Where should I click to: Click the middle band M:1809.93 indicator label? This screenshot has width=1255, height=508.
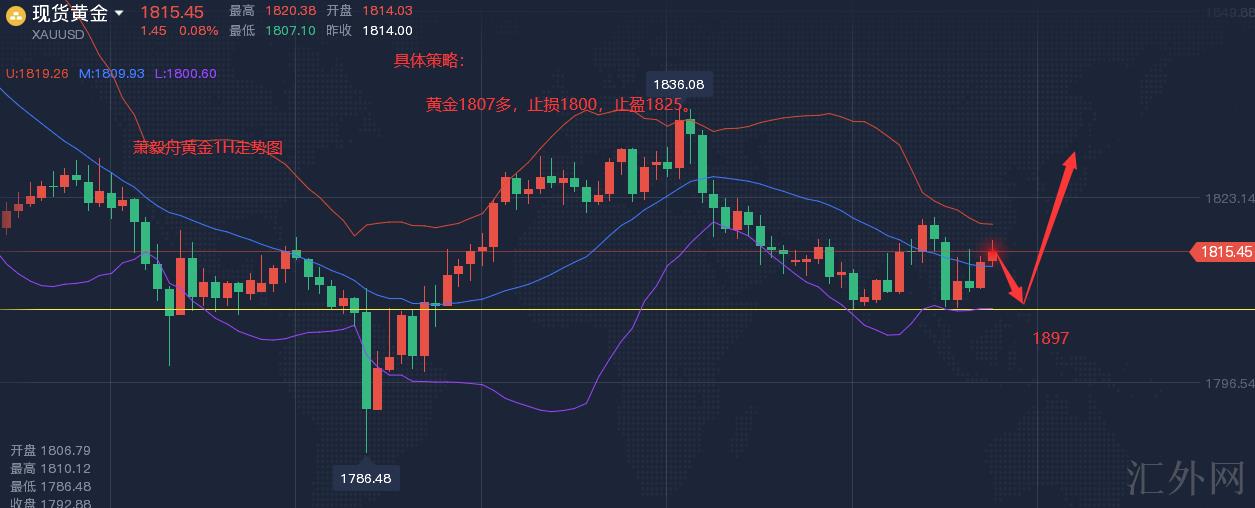coord(111,73)
